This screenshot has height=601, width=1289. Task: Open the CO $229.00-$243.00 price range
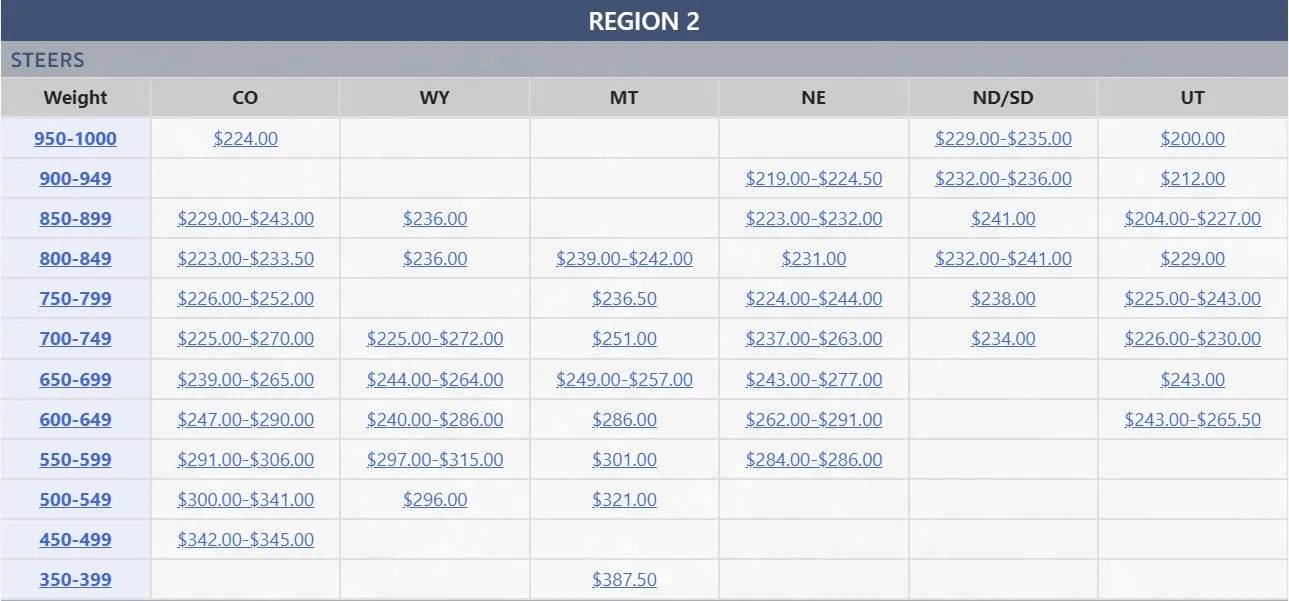[x=245, y=219]
